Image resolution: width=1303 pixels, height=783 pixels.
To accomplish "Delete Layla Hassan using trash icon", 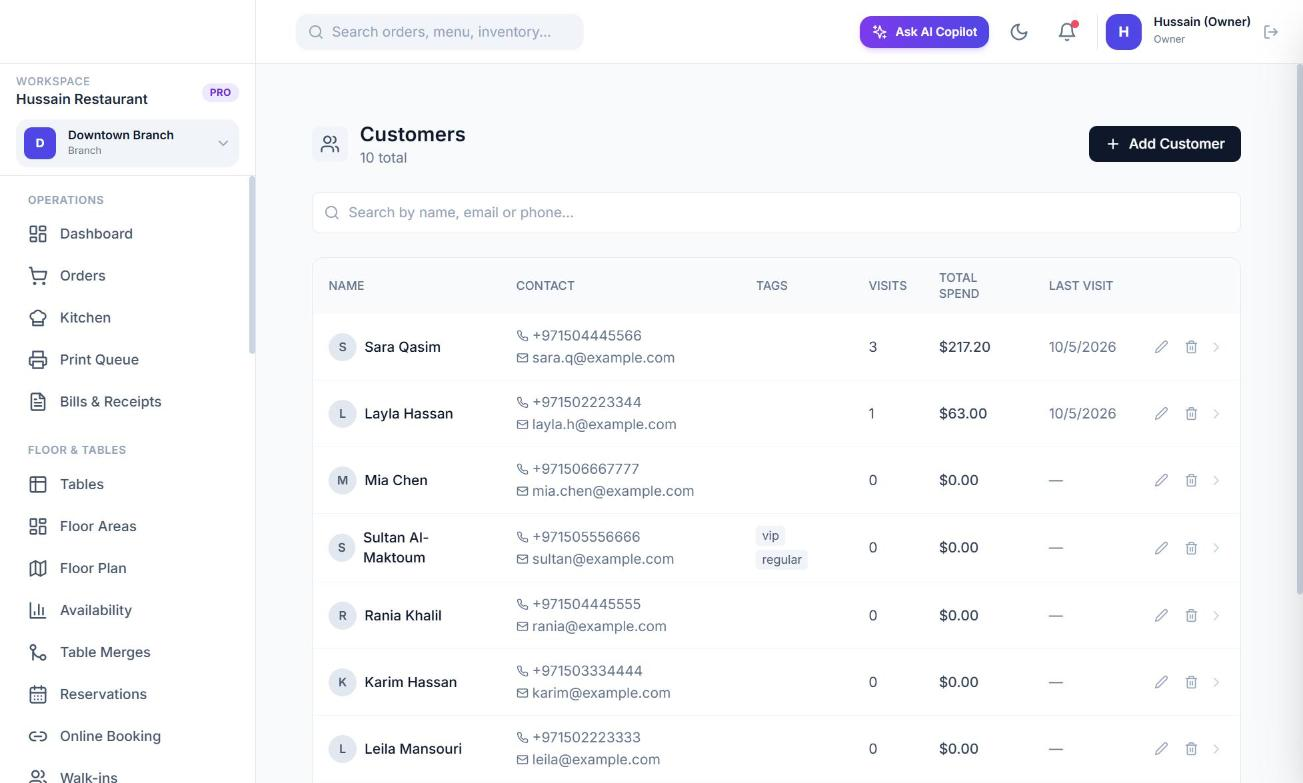I will pyautogui.click(x=1191, y=414).
